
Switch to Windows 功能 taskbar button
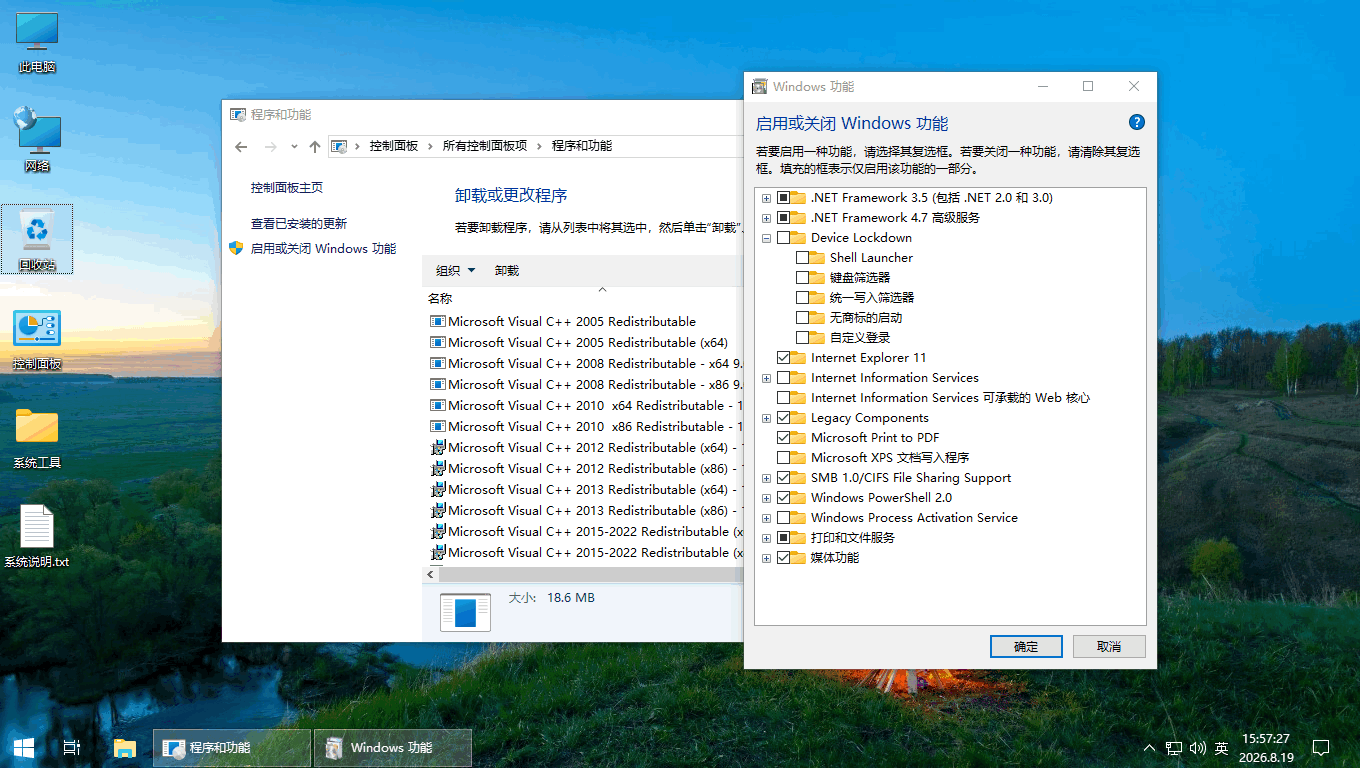[x=393, y=747]
